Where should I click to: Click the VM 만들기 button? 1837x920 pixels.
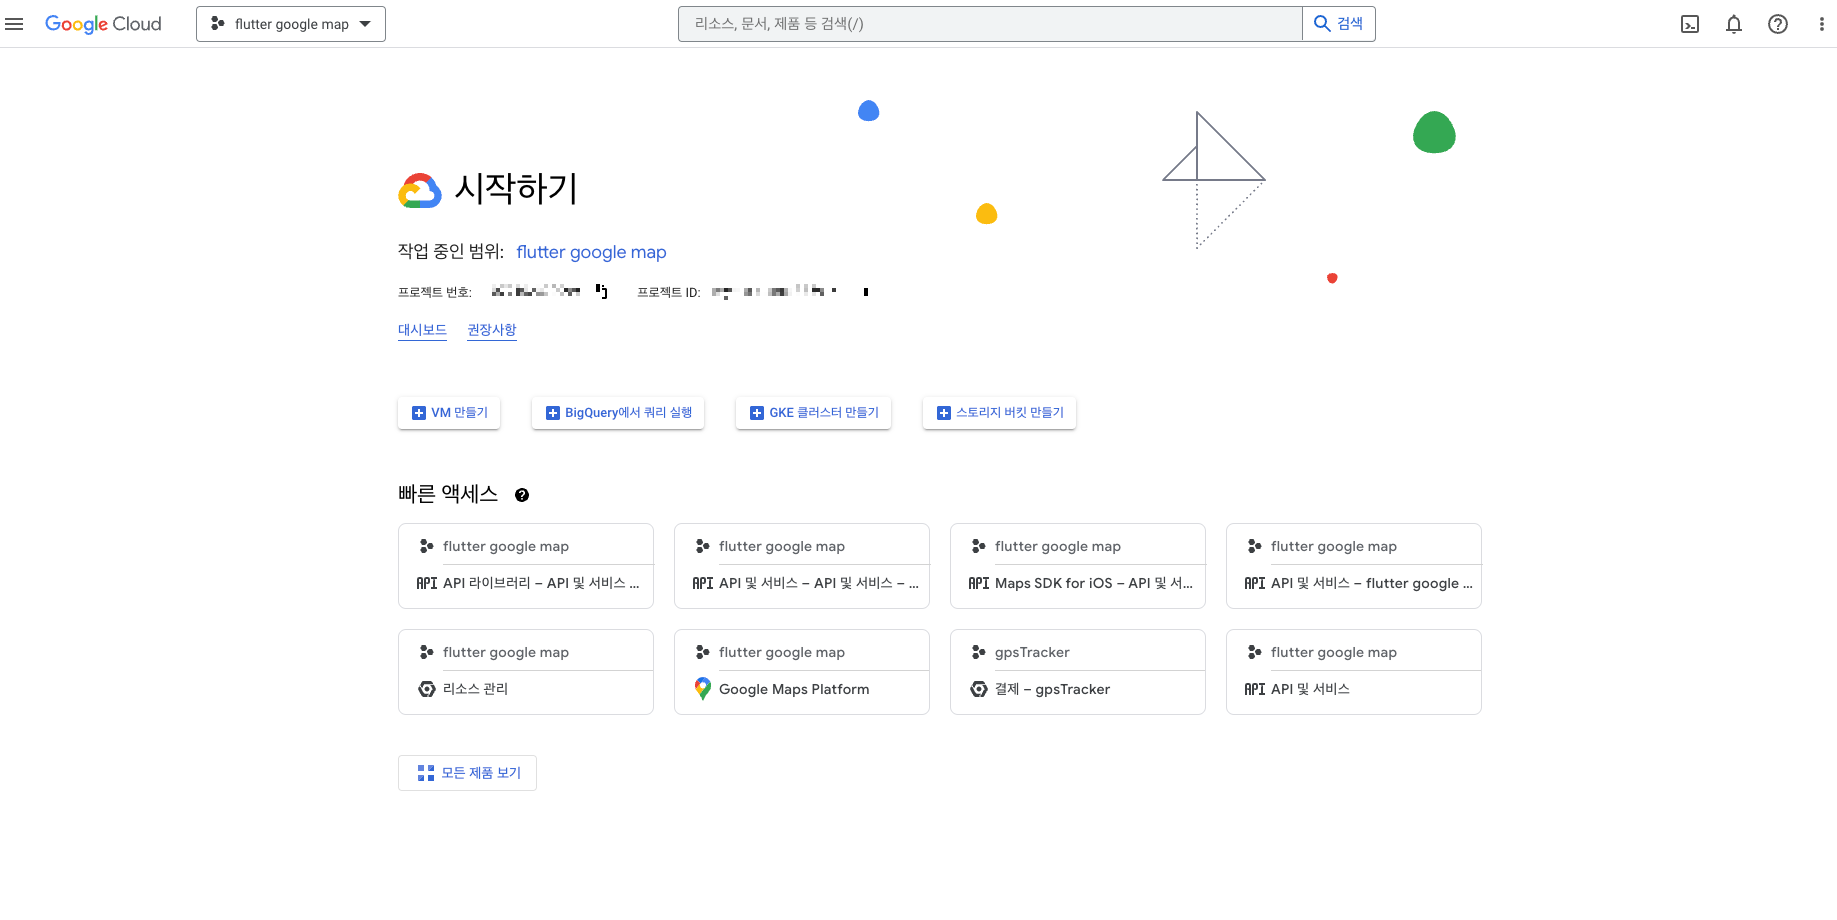click(x=449, y=413)
